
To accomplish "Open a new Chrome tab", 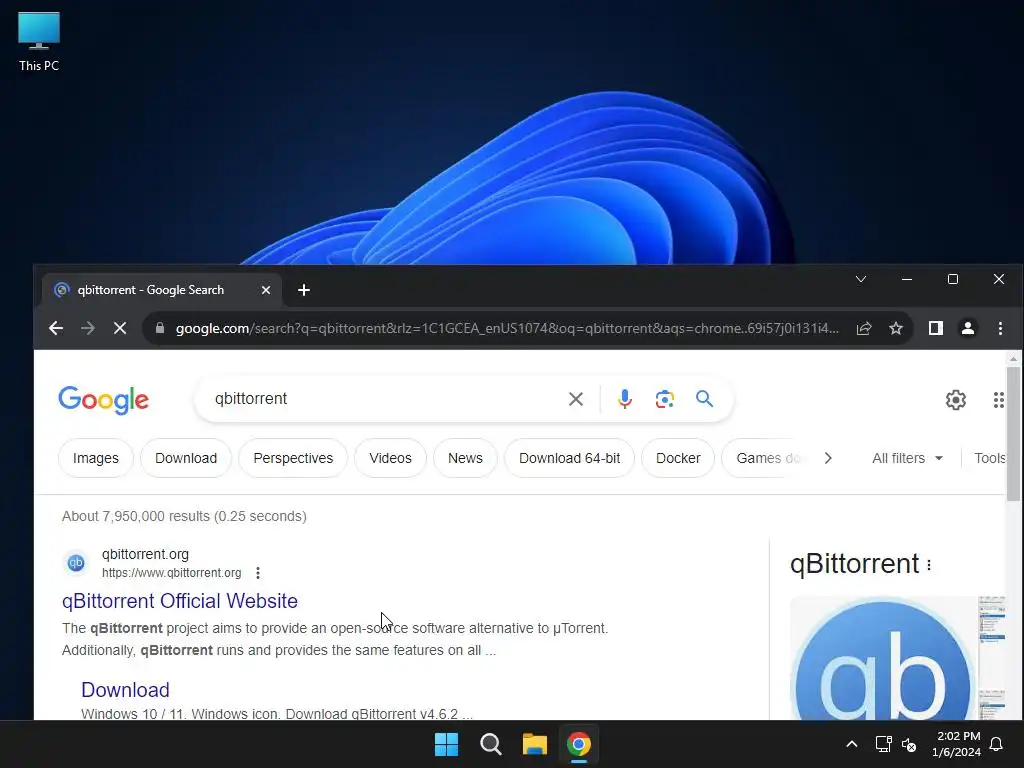I will [x=304, y=290].
